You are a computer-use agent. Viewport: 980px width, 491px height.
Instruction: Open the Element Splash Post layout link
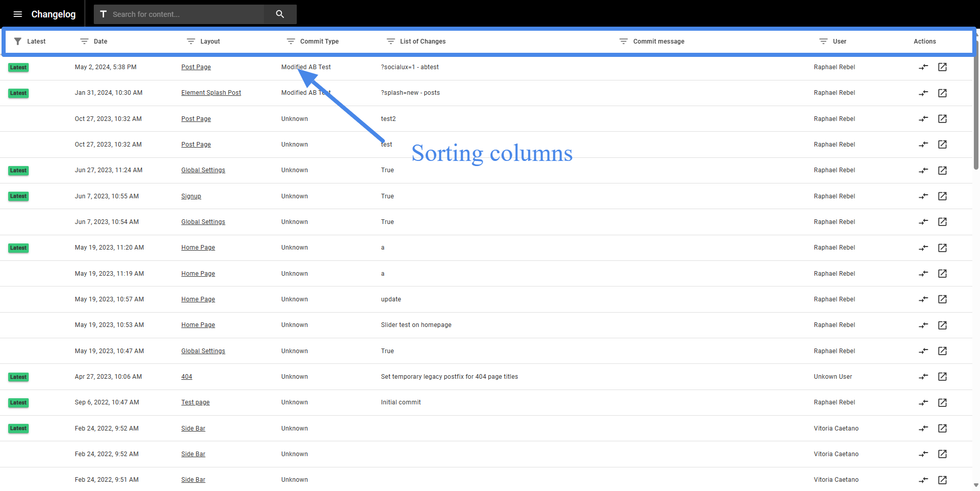[211, 93]
